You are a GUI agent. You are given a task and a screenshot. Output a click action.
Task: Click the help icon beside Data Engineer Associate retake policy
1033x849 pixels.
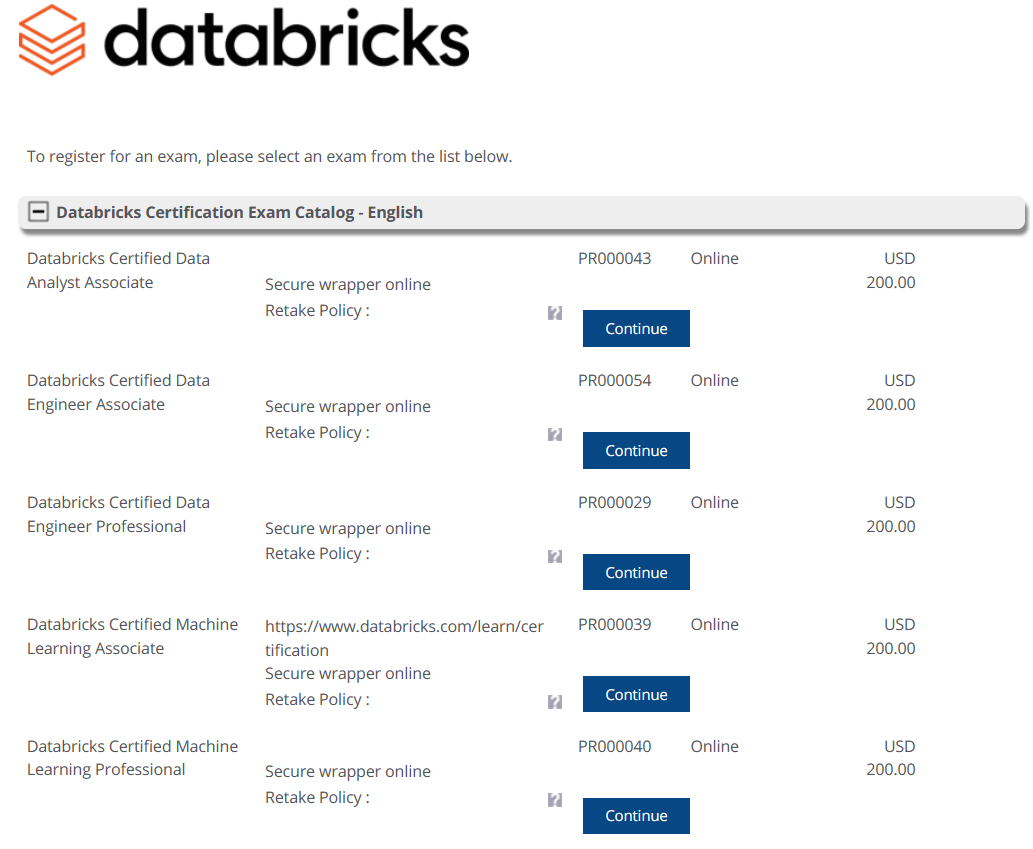coord(554,435)
